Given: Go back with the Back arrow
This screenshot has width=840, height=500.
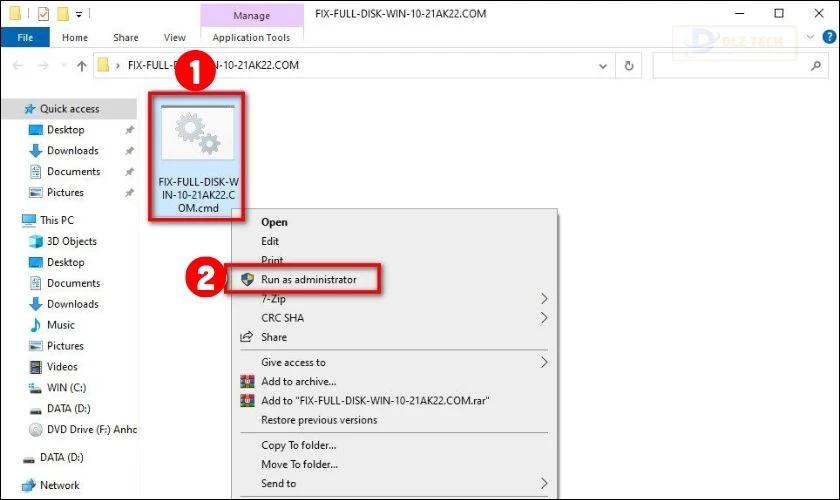Looking at the screenshot, I should pyautogui.click(x=18, y=65).
